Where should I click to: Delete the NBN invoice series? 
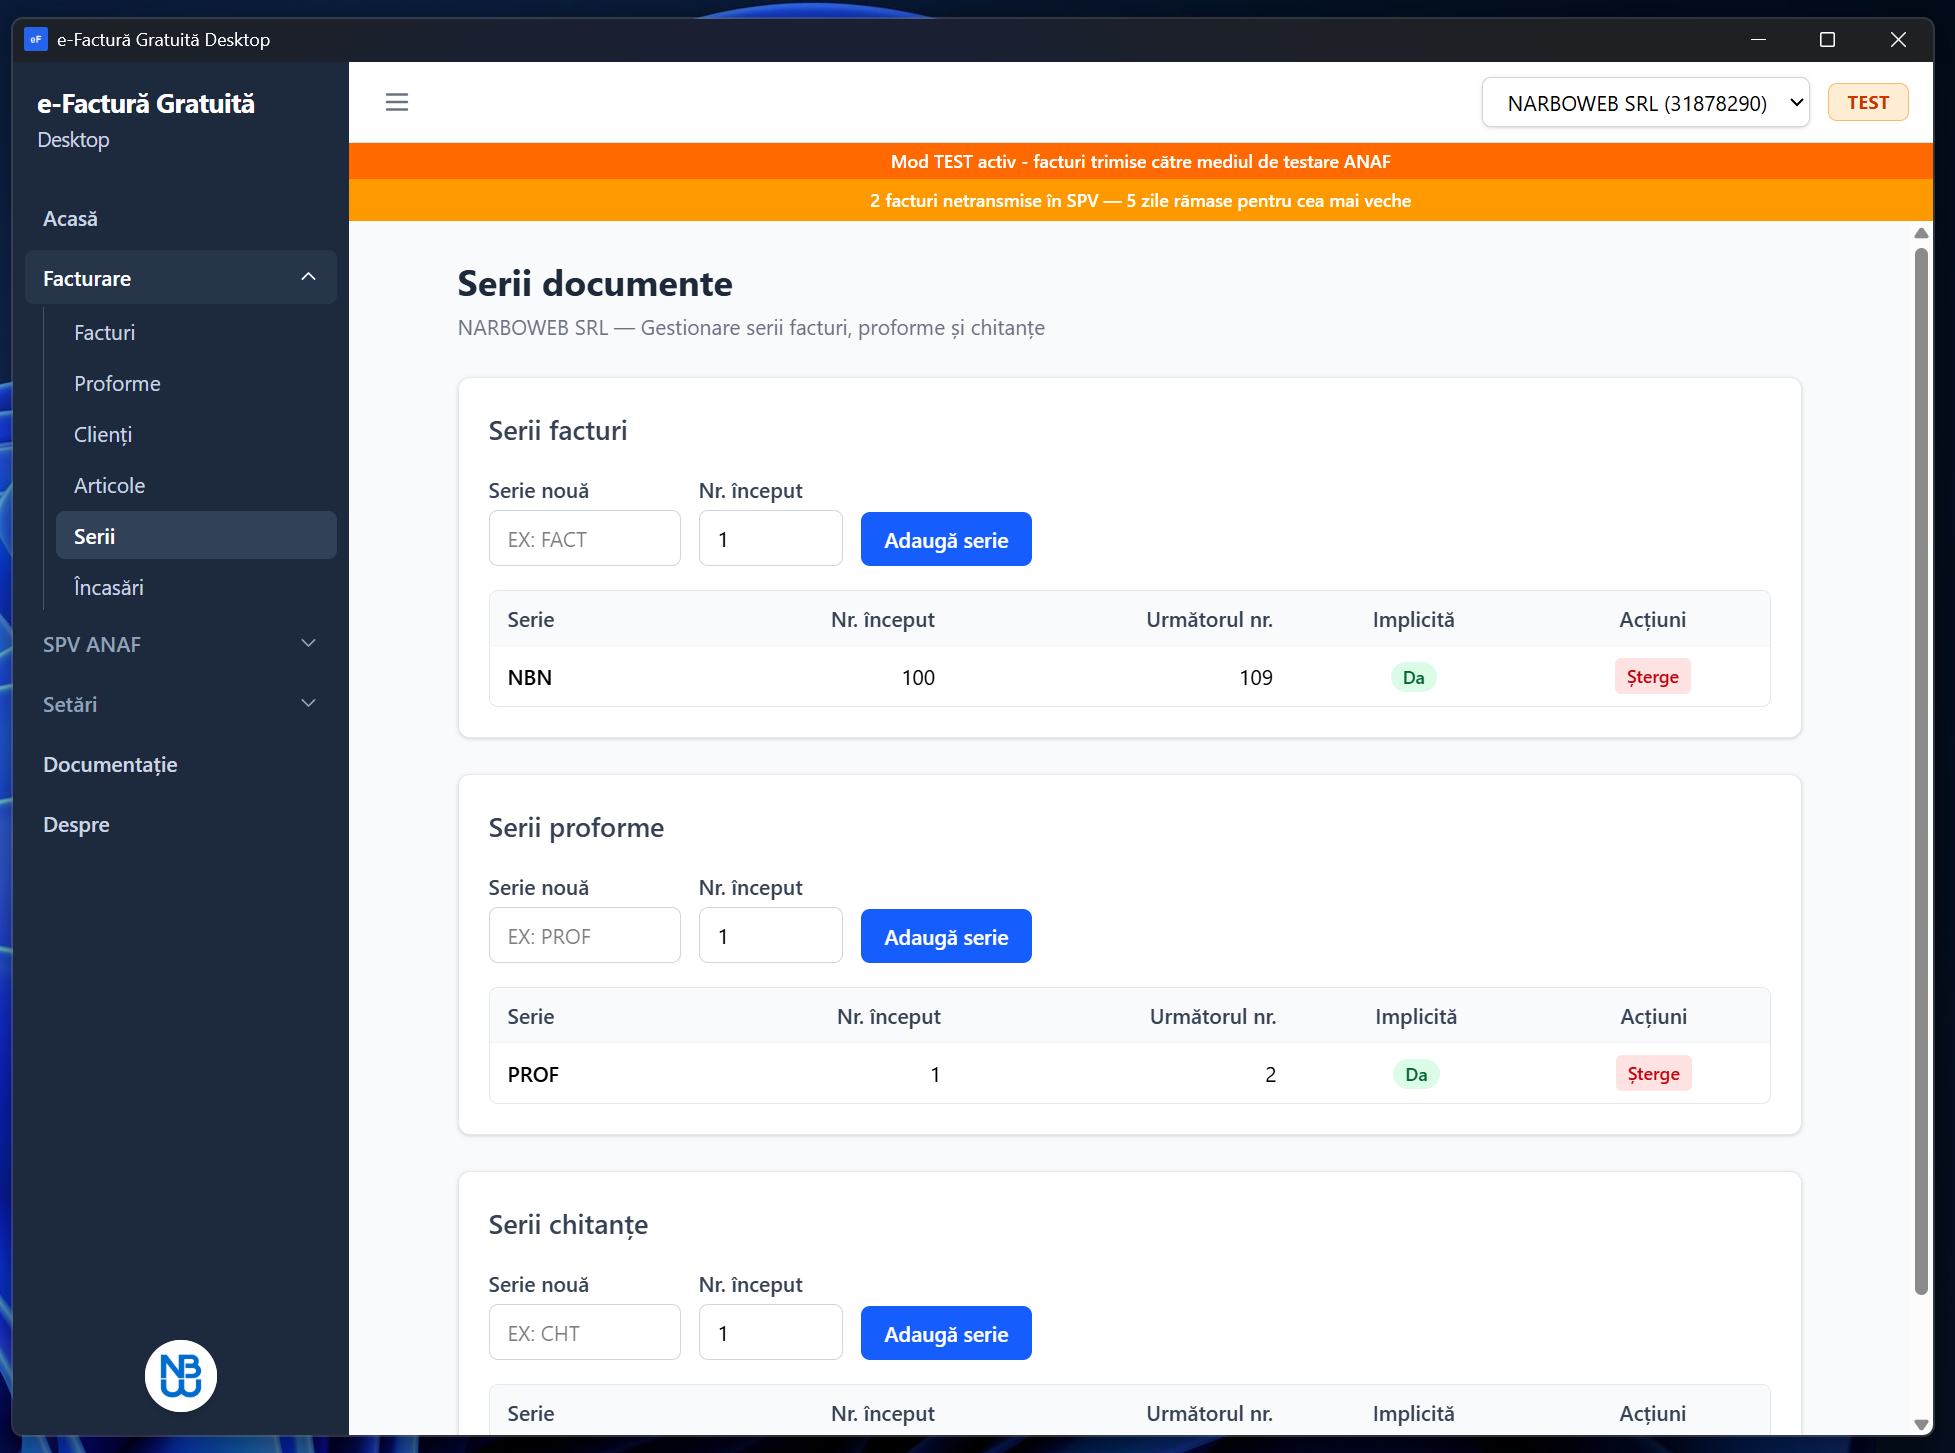1652,677
